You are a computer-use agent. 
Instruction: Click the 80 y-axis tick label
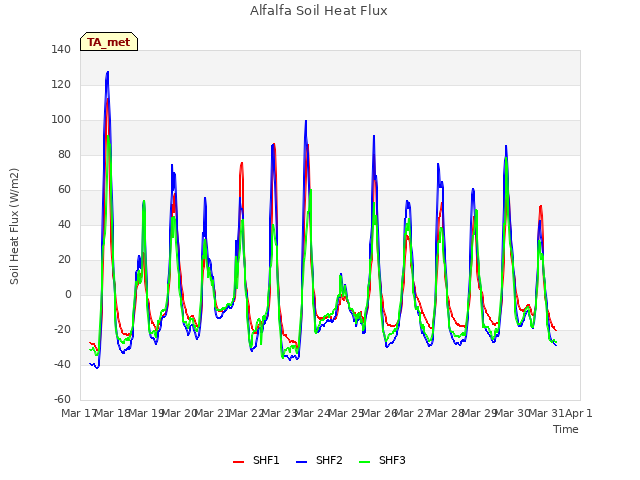[x=64, y=155]
